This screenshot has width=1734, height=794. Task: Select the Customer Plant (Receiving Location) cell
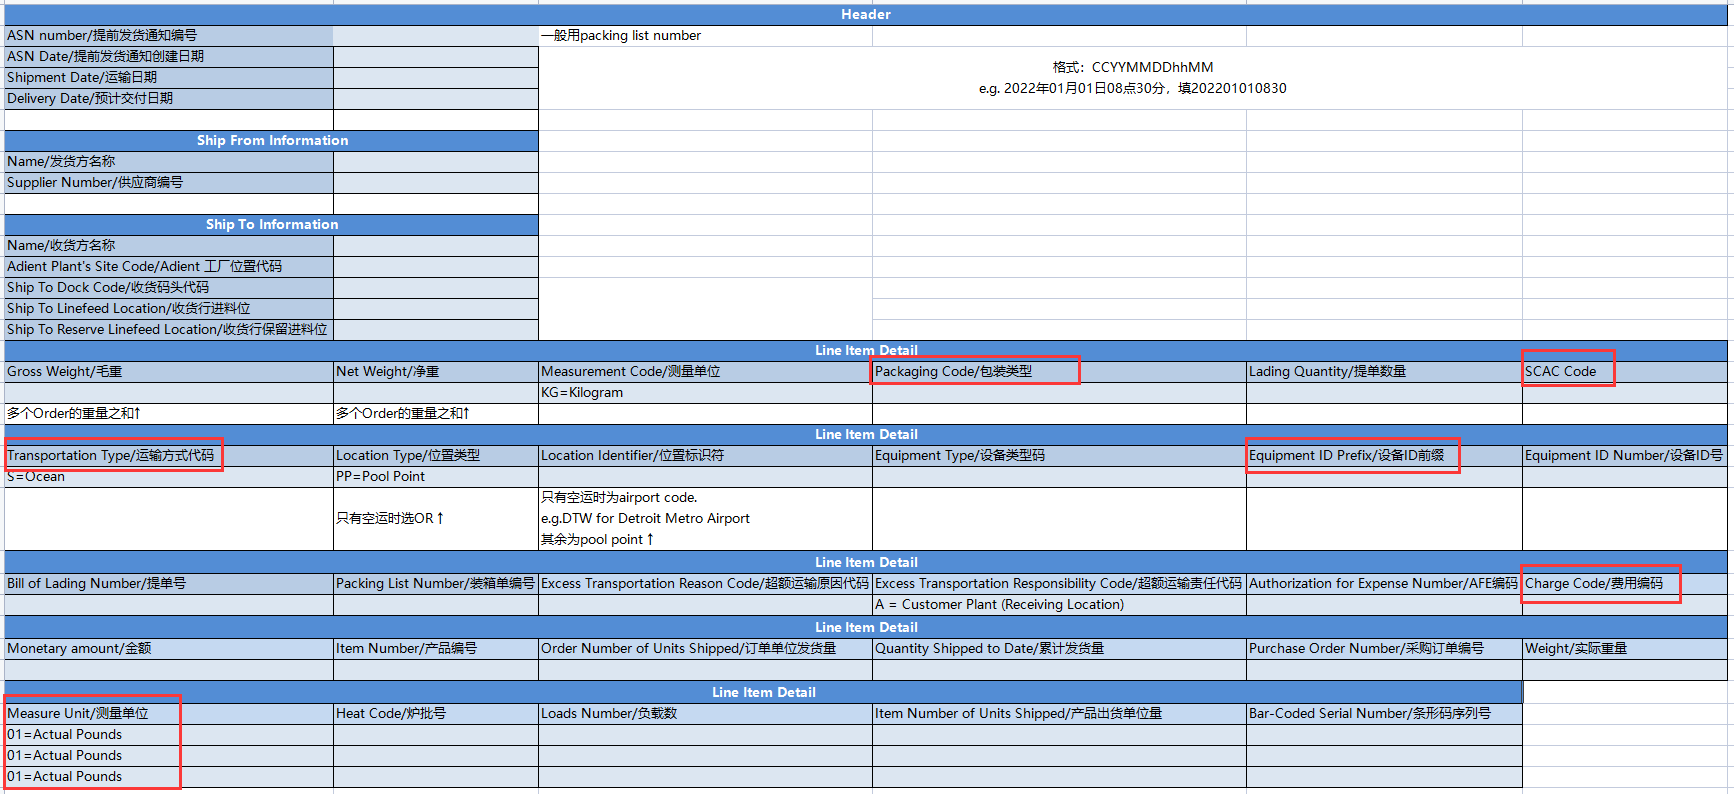pyautogui.click(x=1058, y=604)
